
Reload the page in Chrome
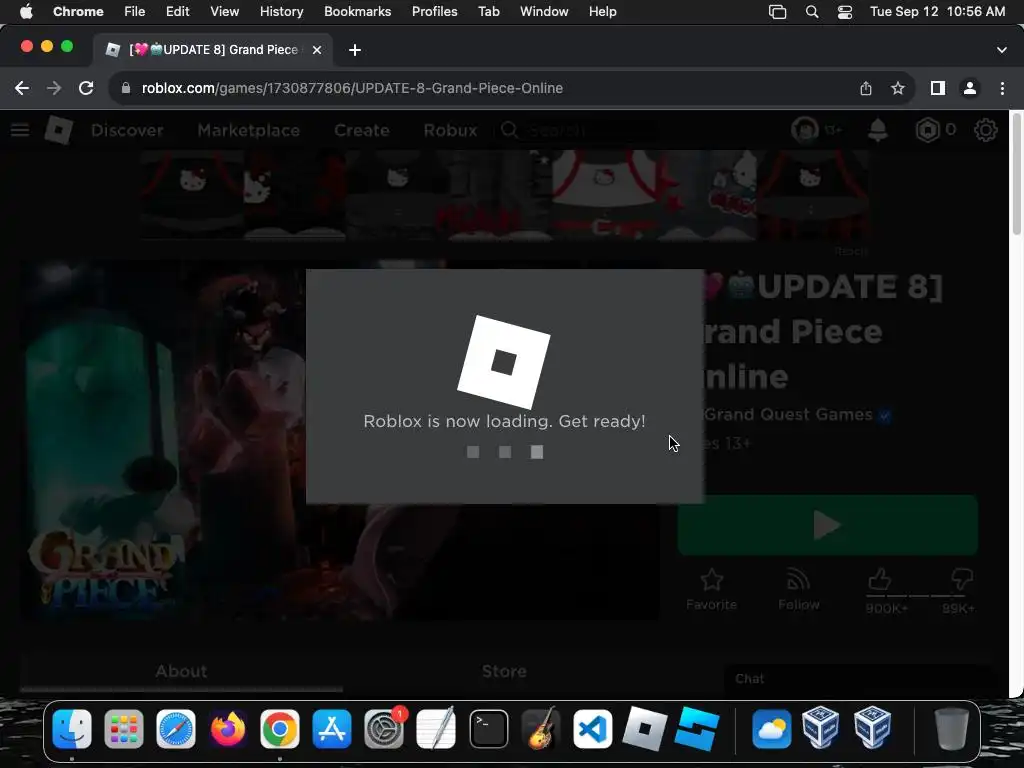coord(86,88)
